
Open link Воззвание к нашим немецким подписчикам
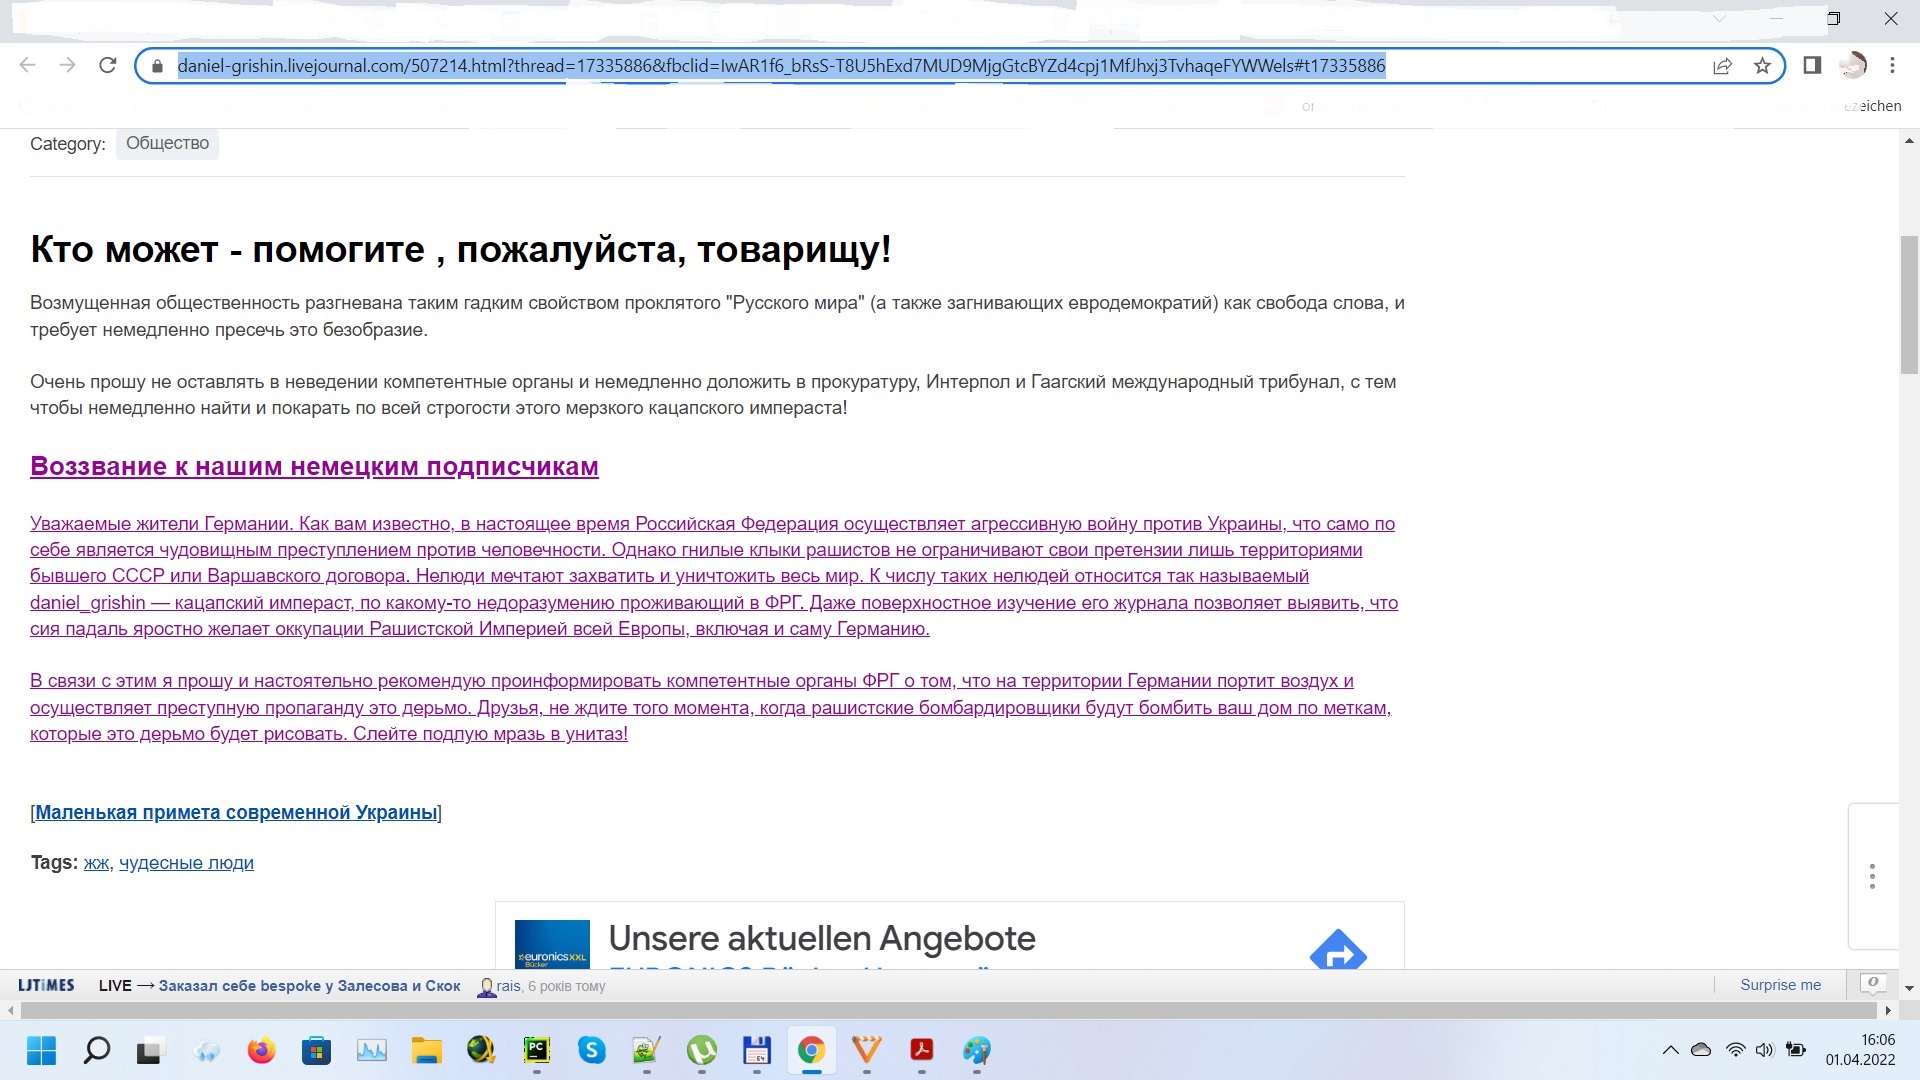coord(314,466)
